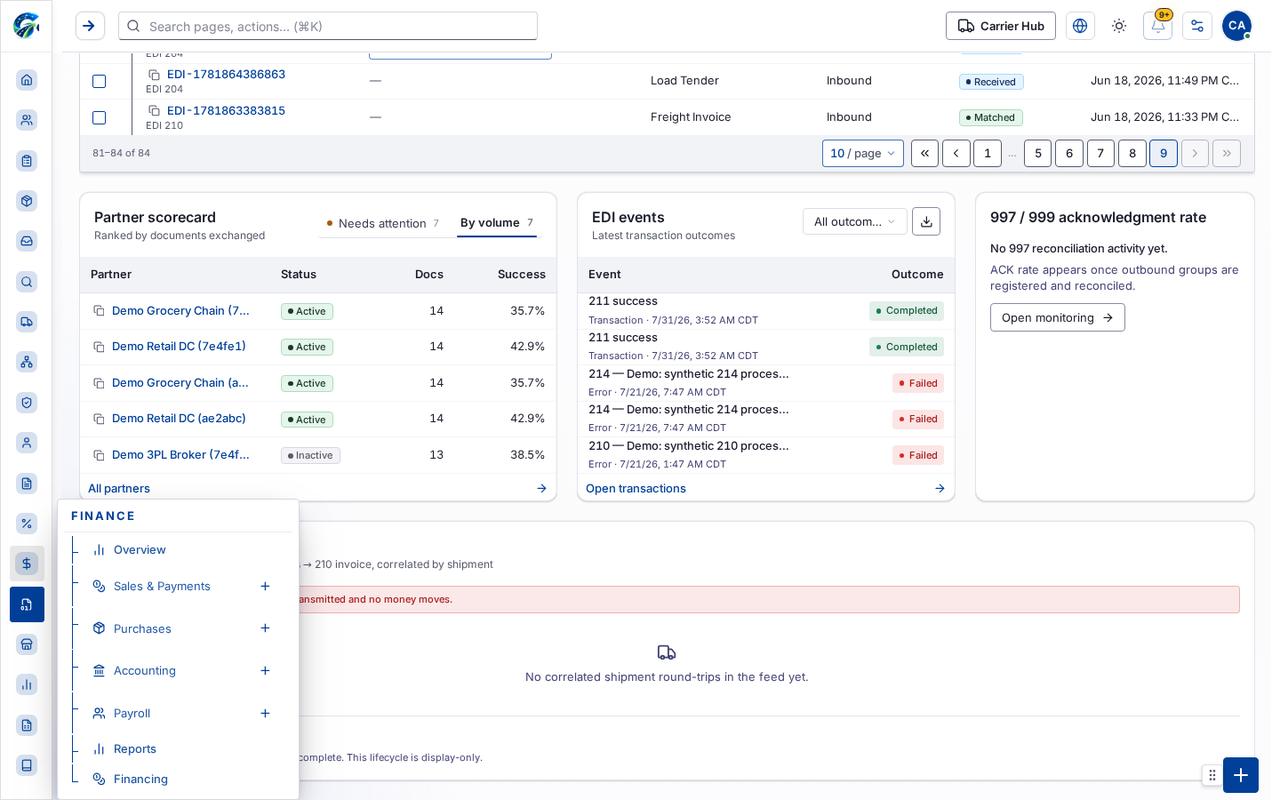
Task: Click the notification bell icon
Action: tap(1158, 26)
